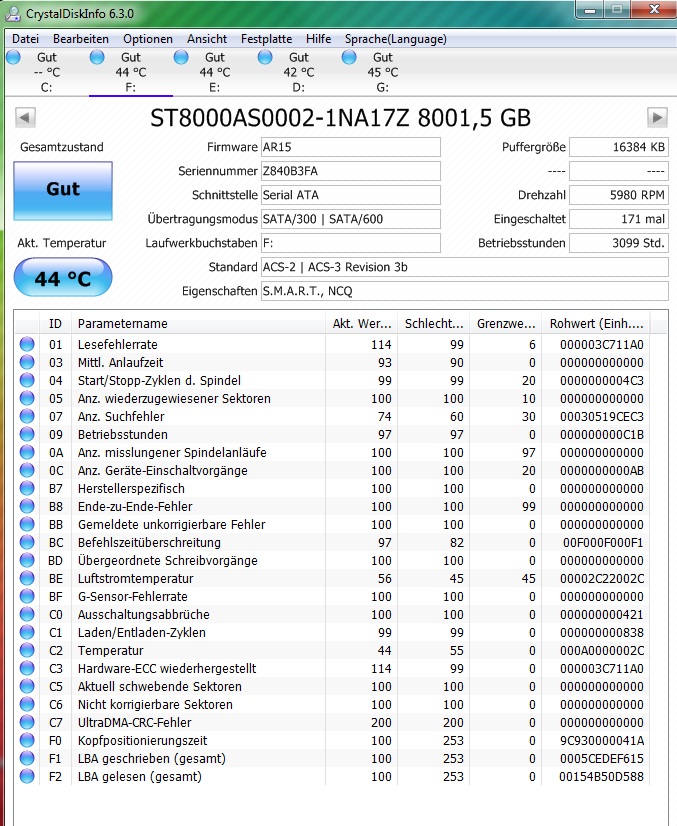Click the Grenzwe... column header
The height and width of the screenshot is (826, 677).
[506, 323]
